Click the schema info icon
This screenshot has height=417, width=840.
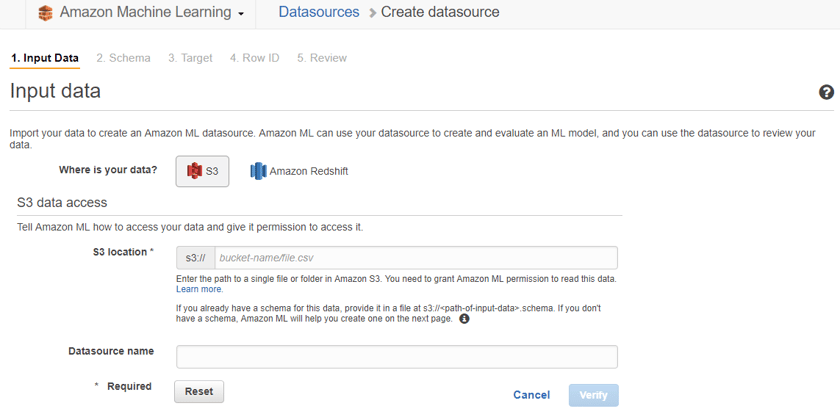click(x=464, y=319)
